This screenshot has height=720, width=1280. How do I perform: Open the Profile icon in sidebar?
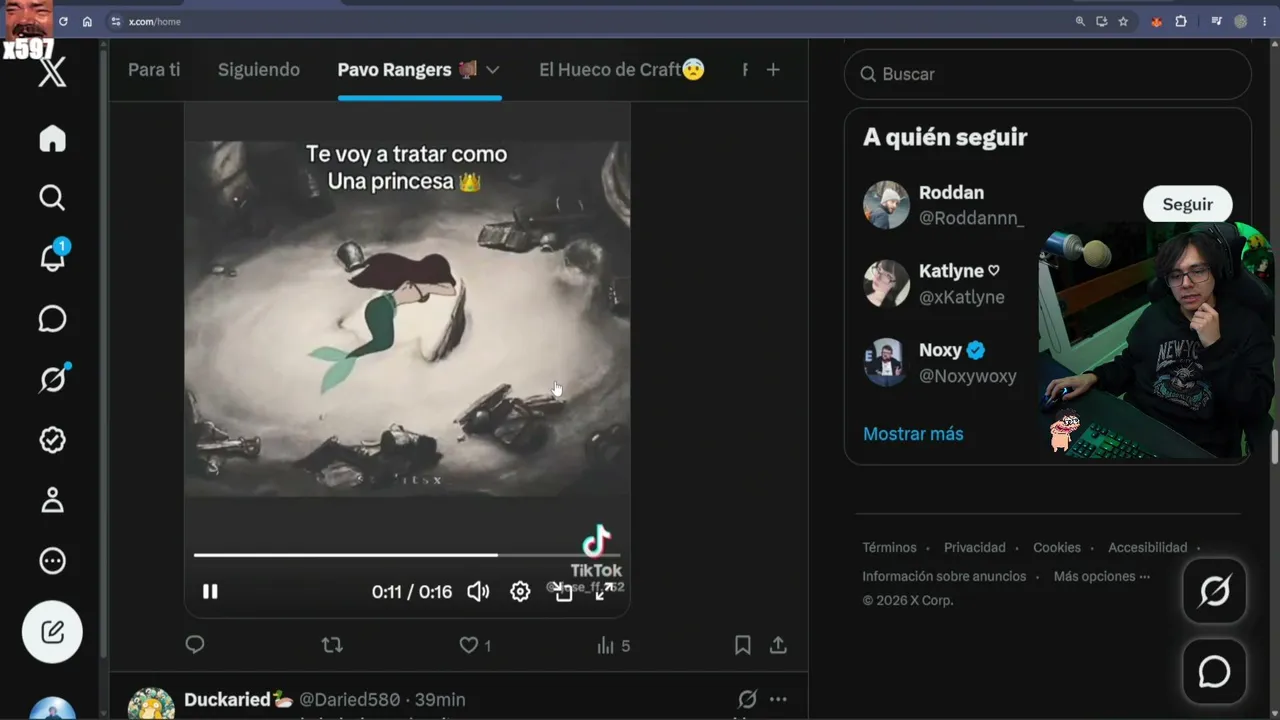[x=52, y=500]
